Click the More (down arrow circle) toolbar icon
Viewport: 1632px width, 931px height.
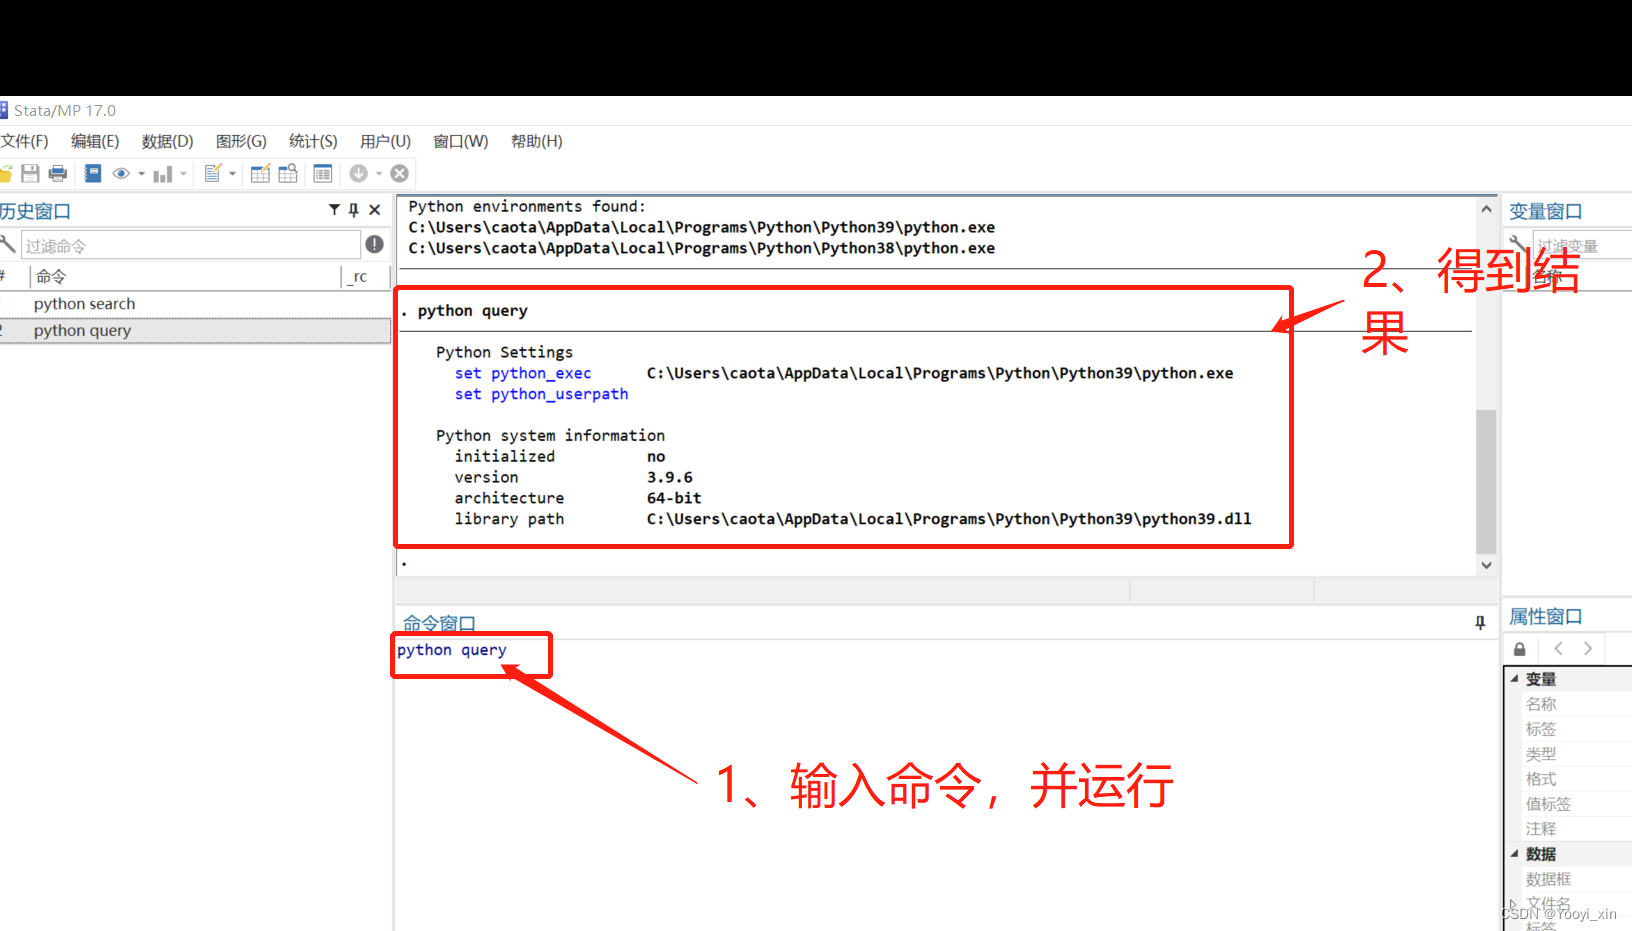coord(359,173)
